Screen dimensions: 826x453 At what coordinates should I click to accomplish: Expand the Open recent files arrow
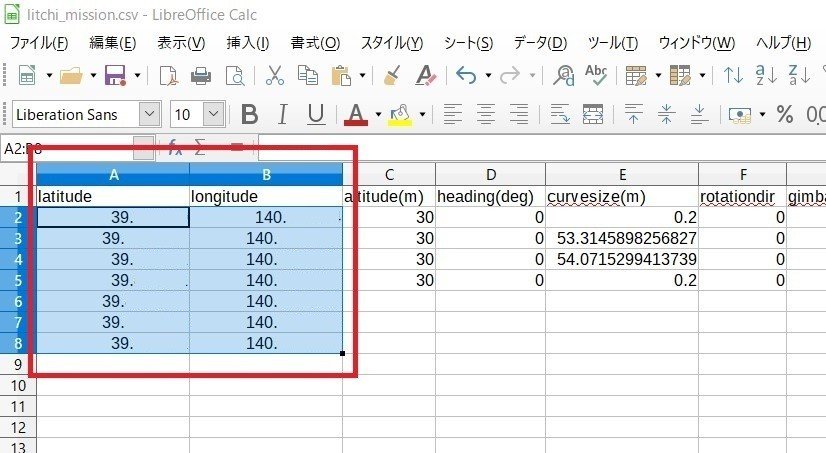pos(93,75)
